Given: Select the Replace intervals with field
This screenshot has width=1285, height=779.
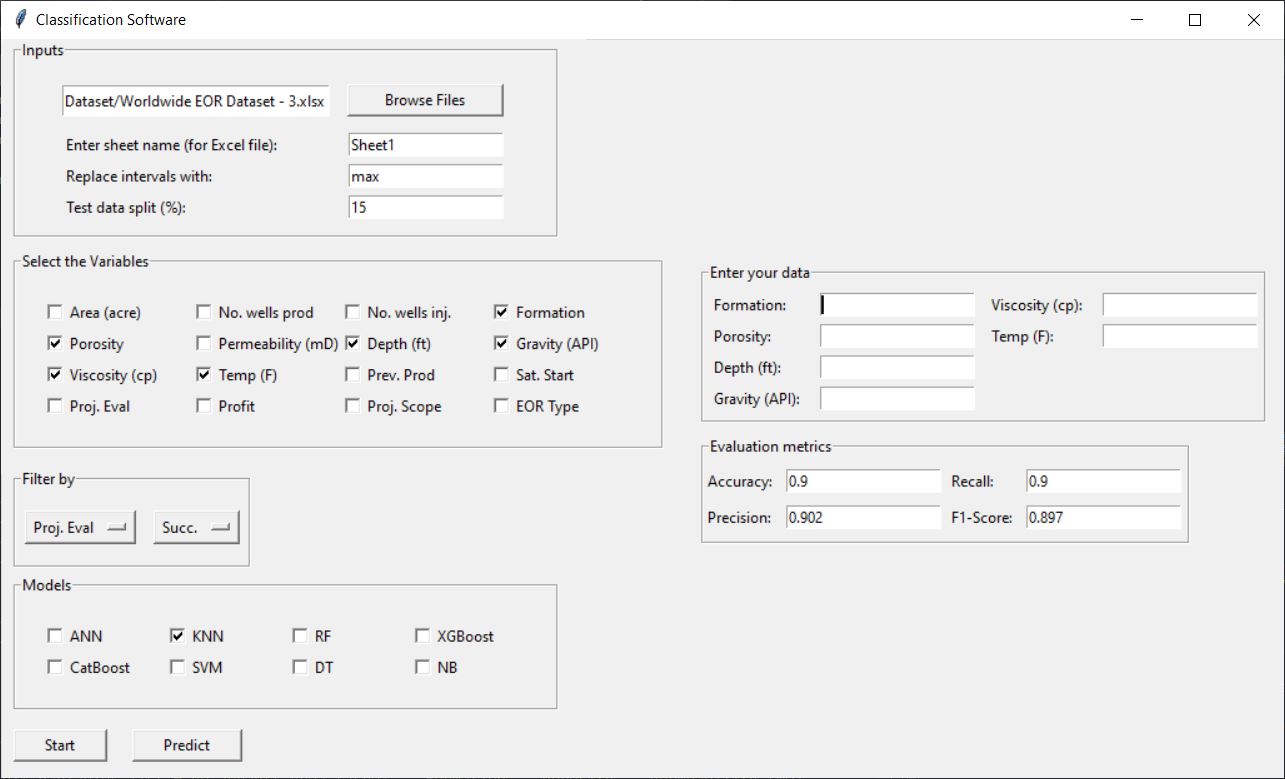Looking at the screenshot, I should (425, 176).
